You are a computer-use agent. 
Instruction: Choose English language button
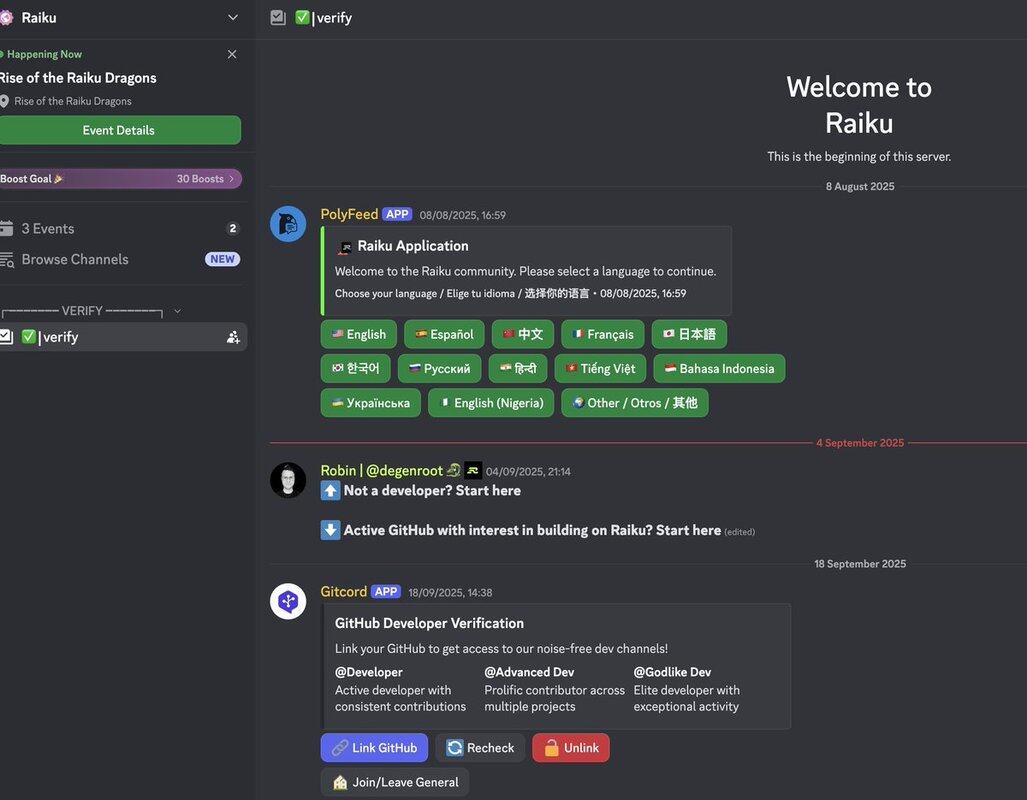point(358,335)
